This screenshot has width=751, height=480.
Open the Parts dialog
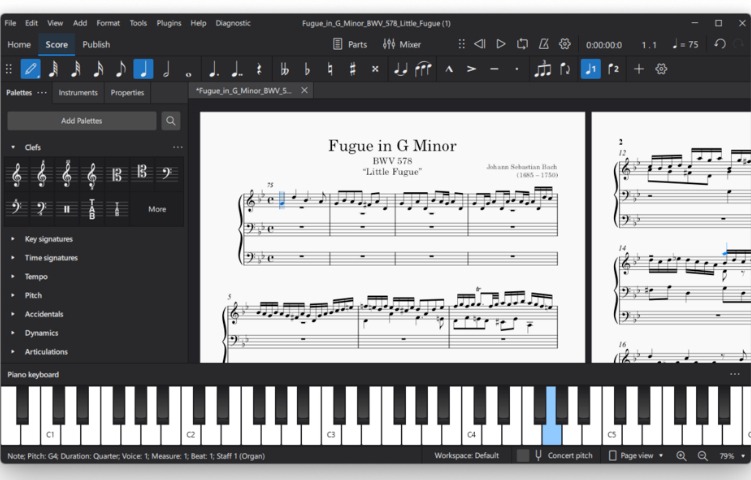[x=350, y=44]
